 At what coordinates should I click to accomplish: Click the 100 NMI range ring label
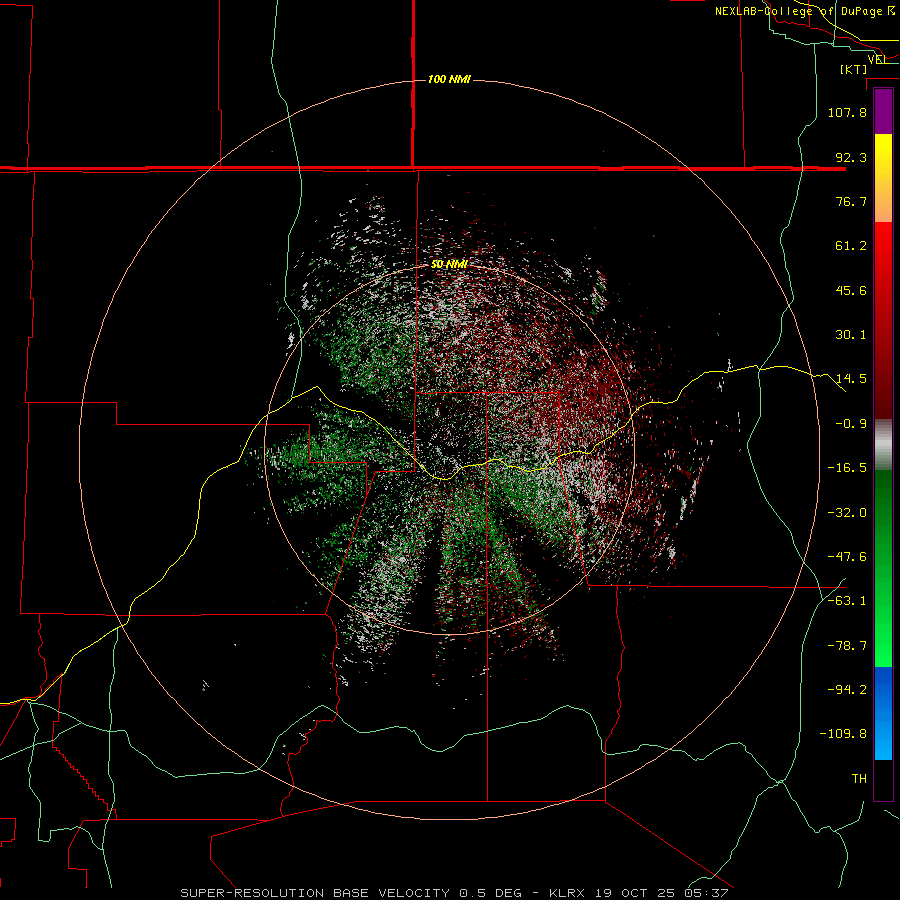tap(449, 79)
